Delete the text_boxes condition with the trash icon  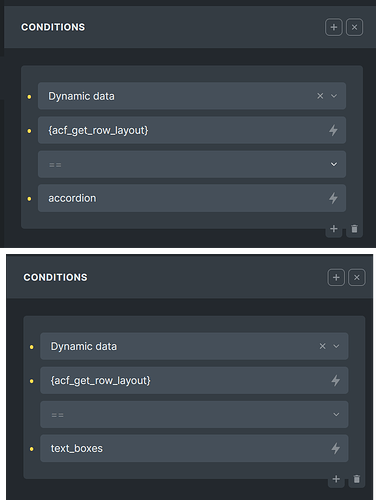357,479
